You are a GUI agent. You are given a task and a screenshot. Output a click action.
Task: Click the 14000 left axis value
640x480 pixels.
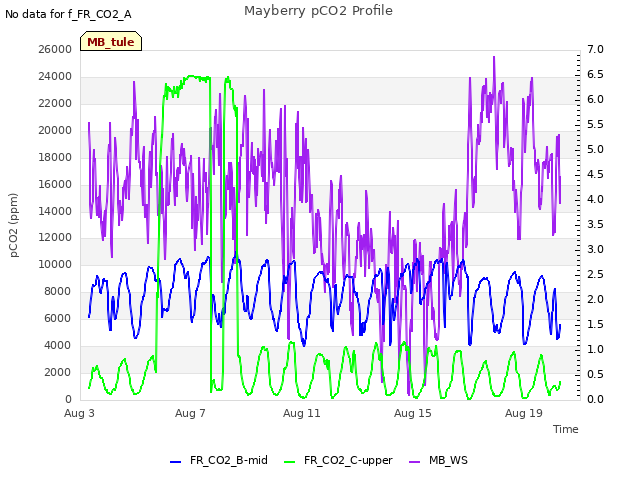coord(55,211)
